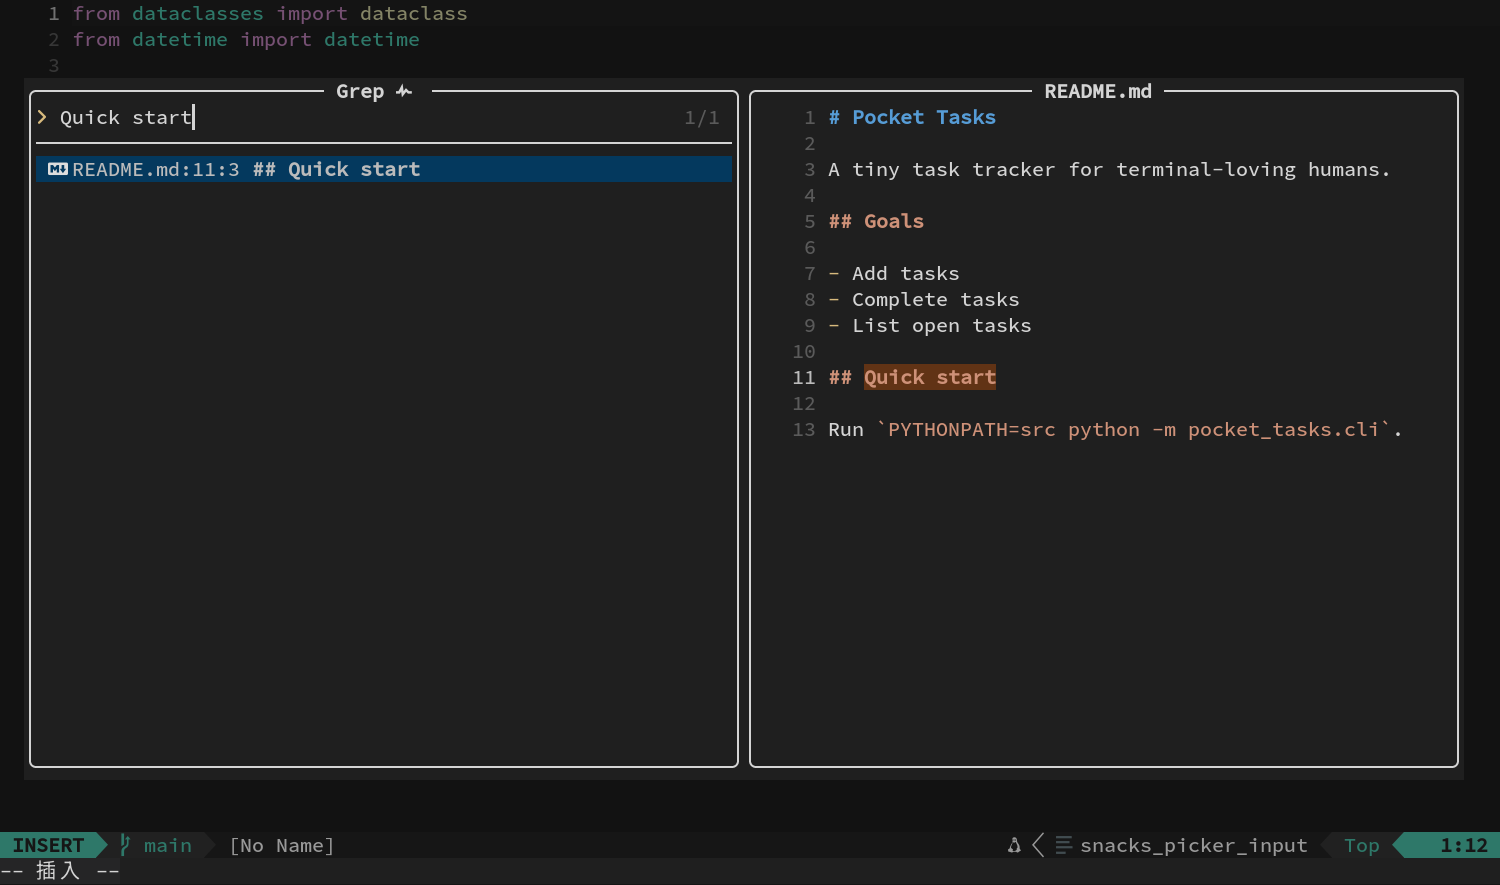Click 'from dataclasses import dataclass' in background buffer
Image resolution: width=1500 pixels, height=885 pixels.
point(270,14)
